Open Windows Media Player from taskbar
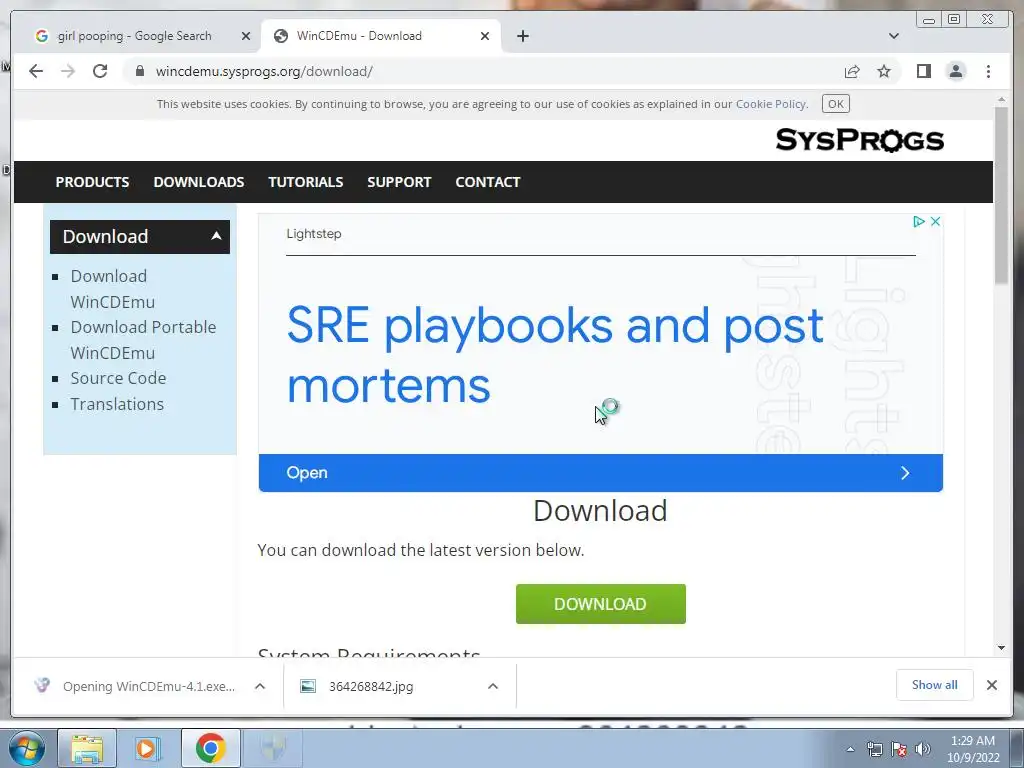 [148, 748]
